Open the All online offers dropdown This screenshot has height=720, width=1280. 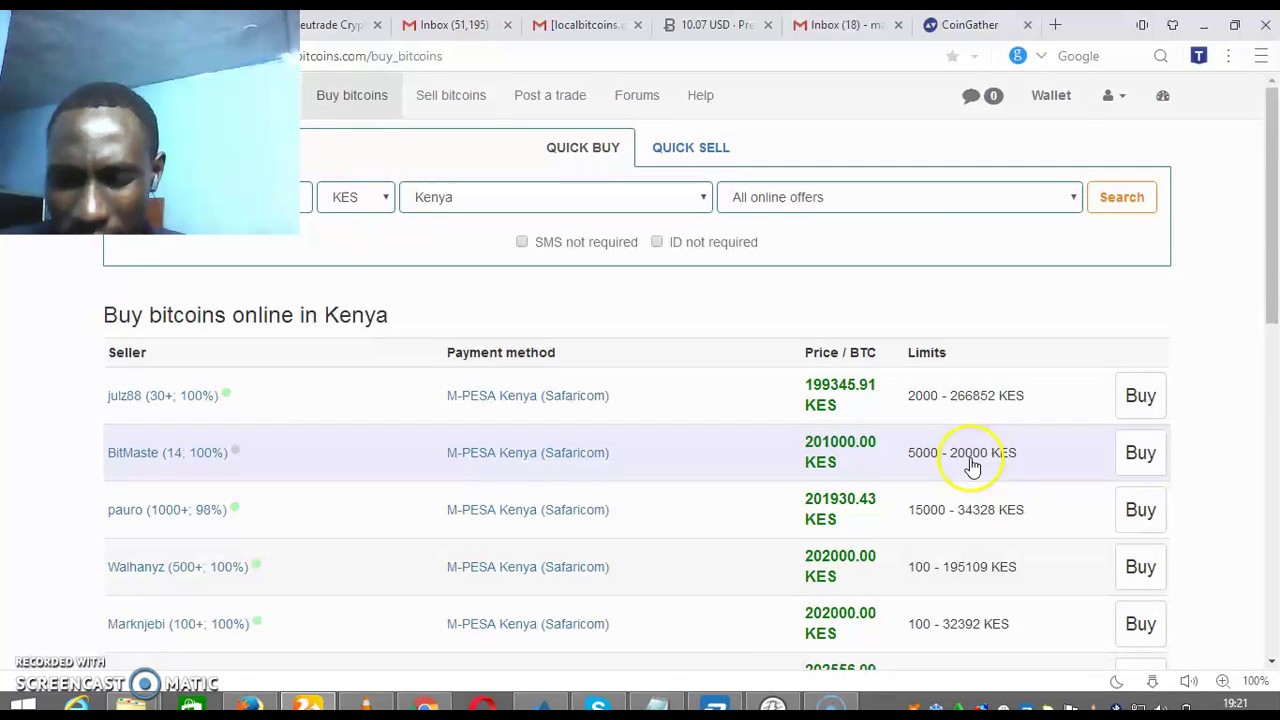[x=899, y=197]
